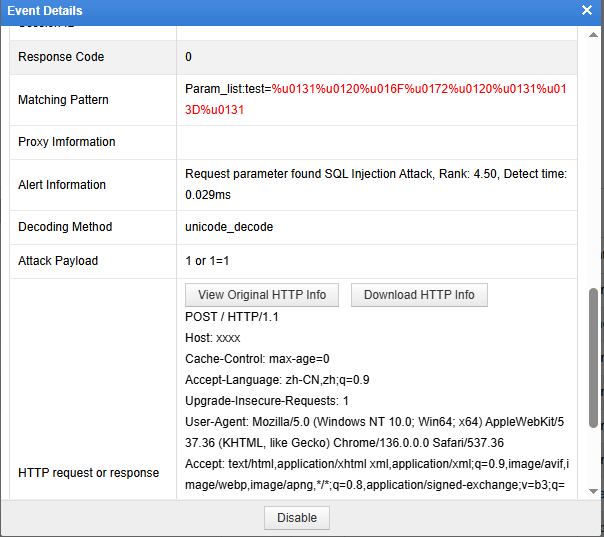604x537 pixels.
Task: Click the scrollbar down arrow
Action: [593, 490]
